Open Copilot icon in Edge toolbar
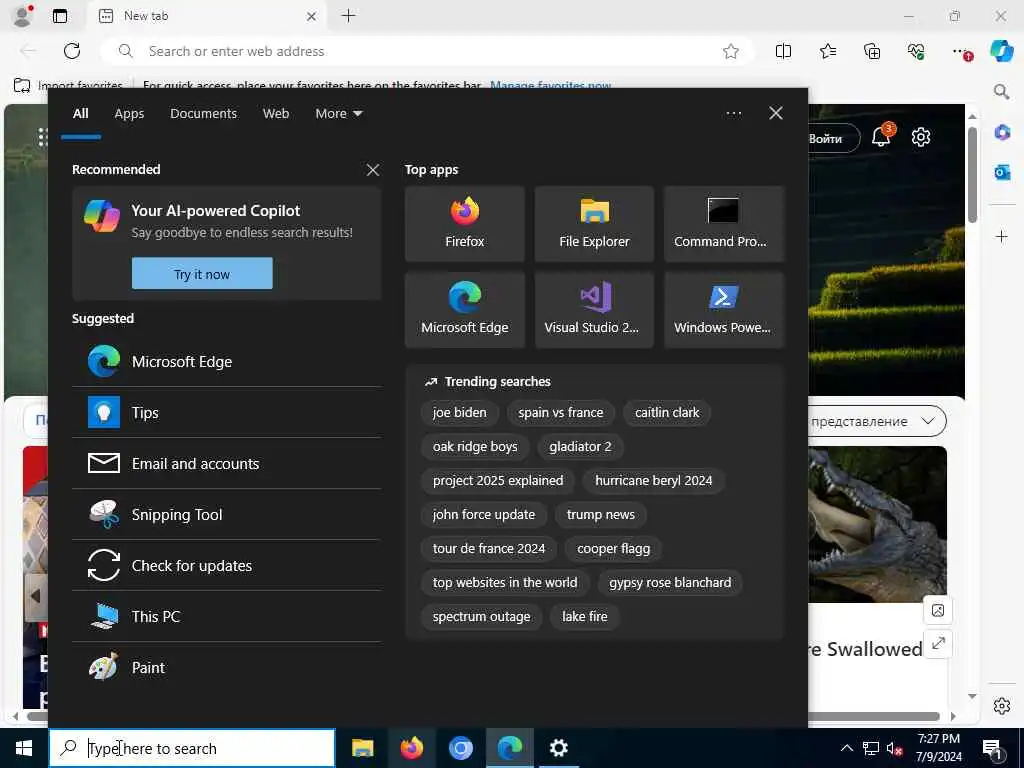This screenshot has width=1024, height=768. (x=1001, y=51)
